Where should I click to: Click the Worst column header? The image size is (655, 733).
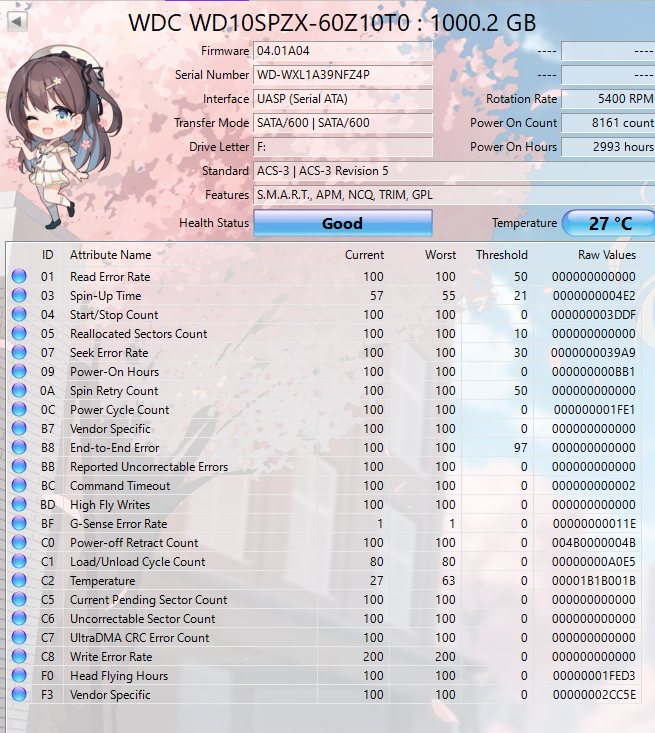point(440,255)
